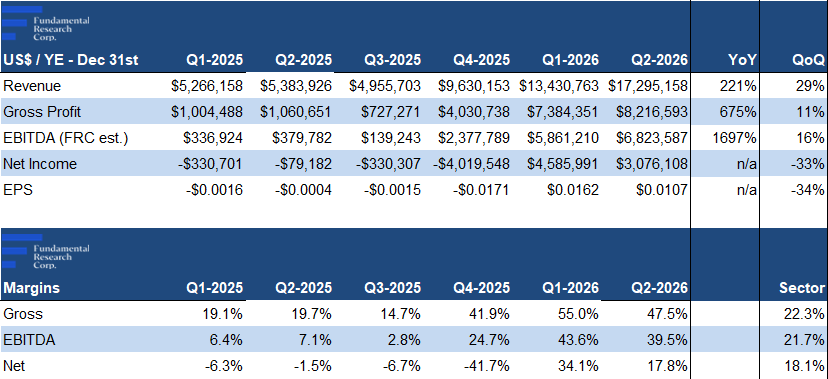Image resolution: width=828 pixels, height=379 pixels.
Task: Click the EPS row label
Action: 18,190
